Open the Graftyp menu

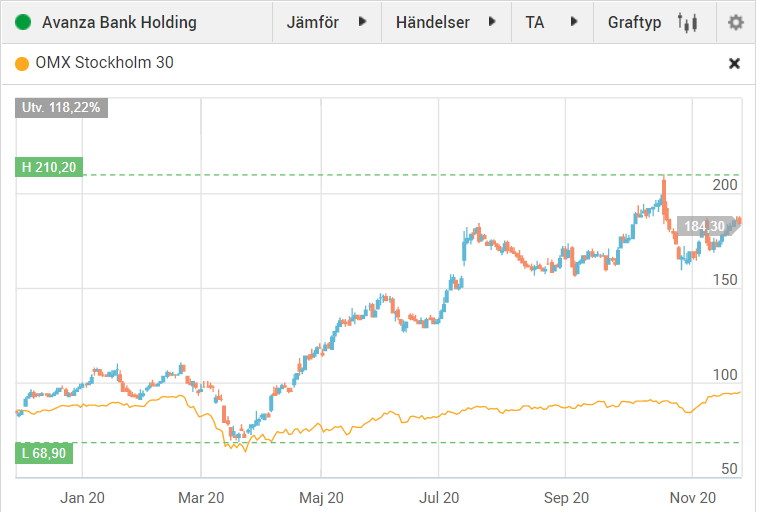pyautogui.click(x=654, y=22)
